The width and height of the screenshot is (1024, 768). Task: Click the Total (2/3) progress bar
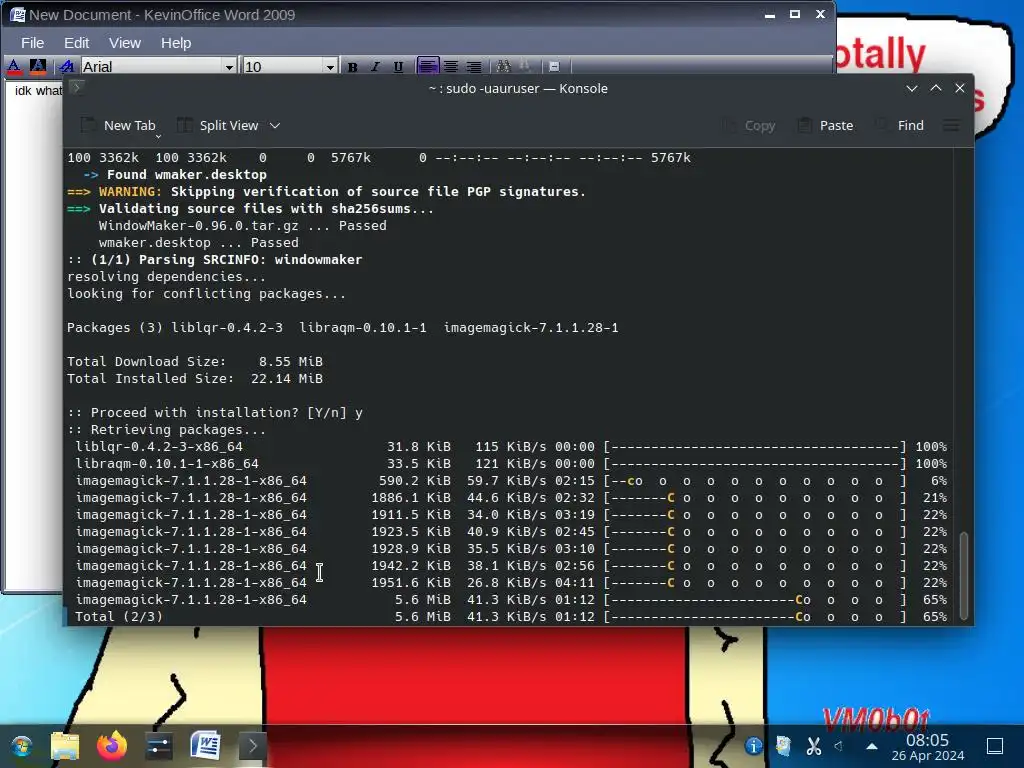pos(755,616)
